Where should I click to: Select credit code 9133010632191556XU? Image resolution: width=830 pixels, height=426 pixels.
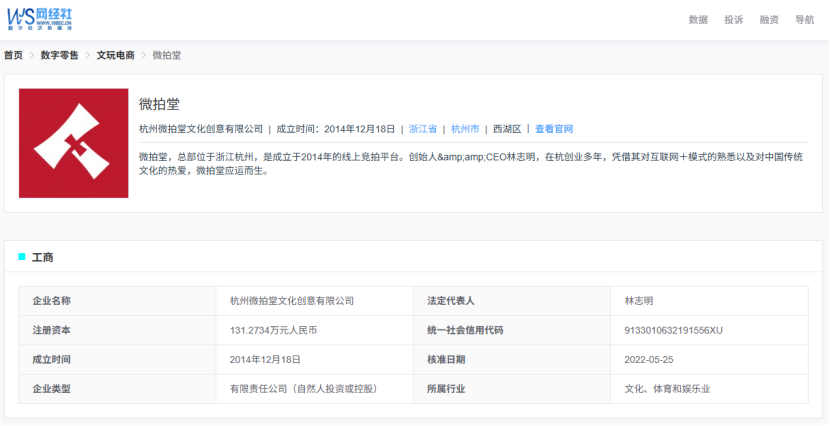(x=674, y=331)
